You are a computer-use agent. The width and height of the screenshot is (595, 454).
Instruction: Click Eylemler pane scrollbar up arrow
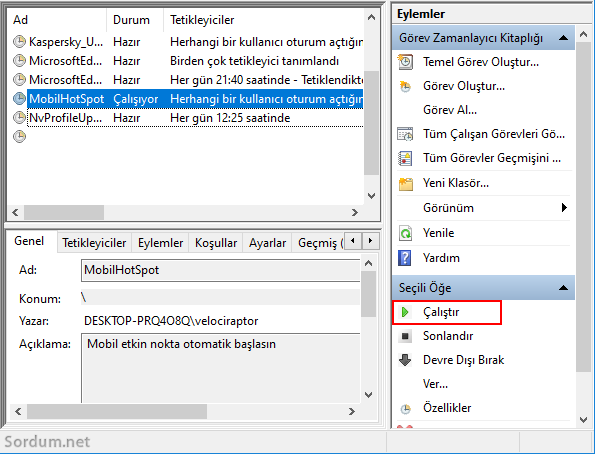[x=584, y=35]
